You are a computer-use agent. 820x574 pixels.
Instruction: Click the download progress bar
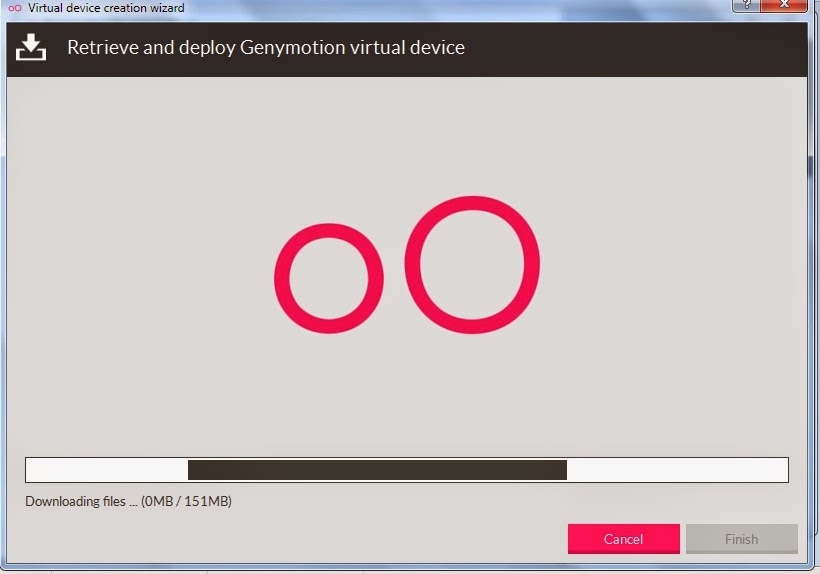(406, 469)
